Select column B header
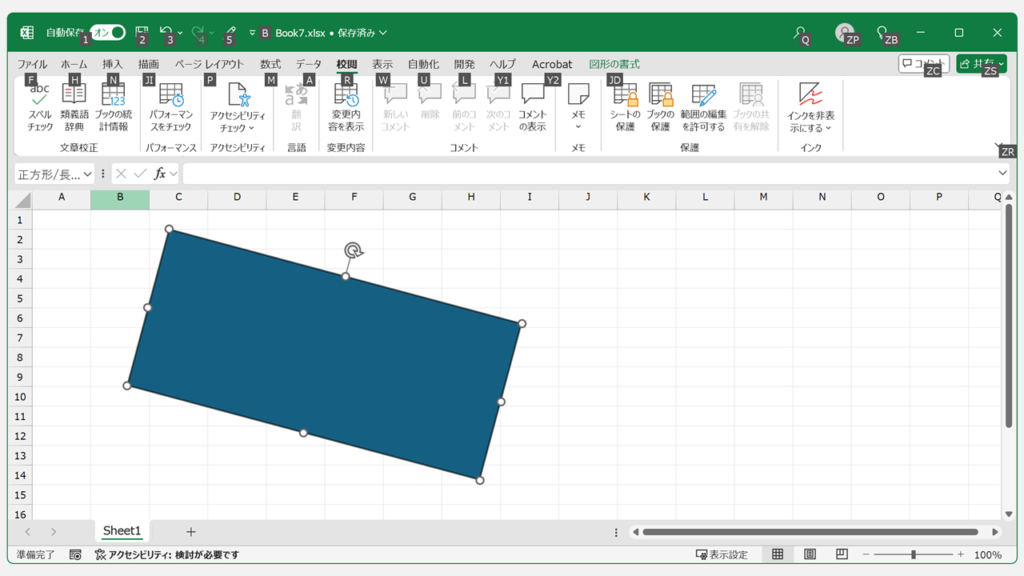 click(x=120, y=197)
